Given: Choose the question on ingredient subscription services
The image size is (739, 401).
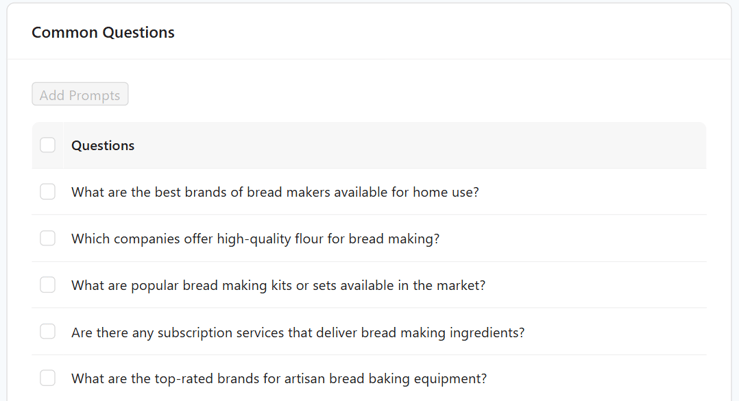Looking at the screenshot, I should [x=297, y=332].
